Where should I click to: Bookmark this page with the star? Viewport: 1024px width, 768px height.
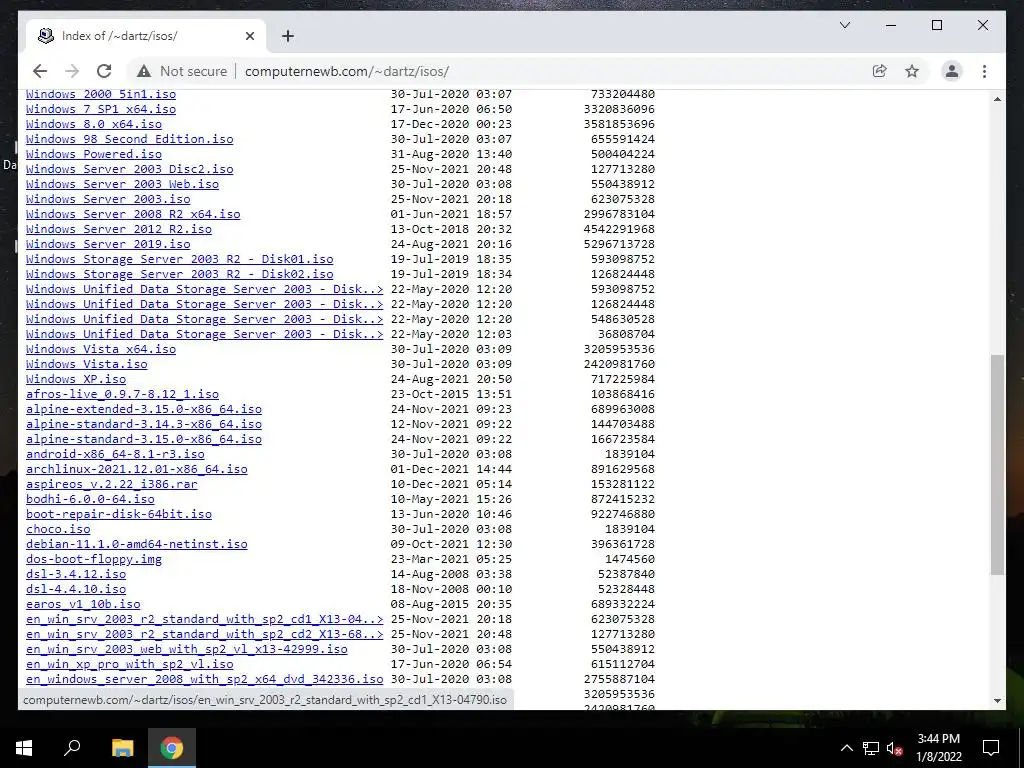[912, 71]
